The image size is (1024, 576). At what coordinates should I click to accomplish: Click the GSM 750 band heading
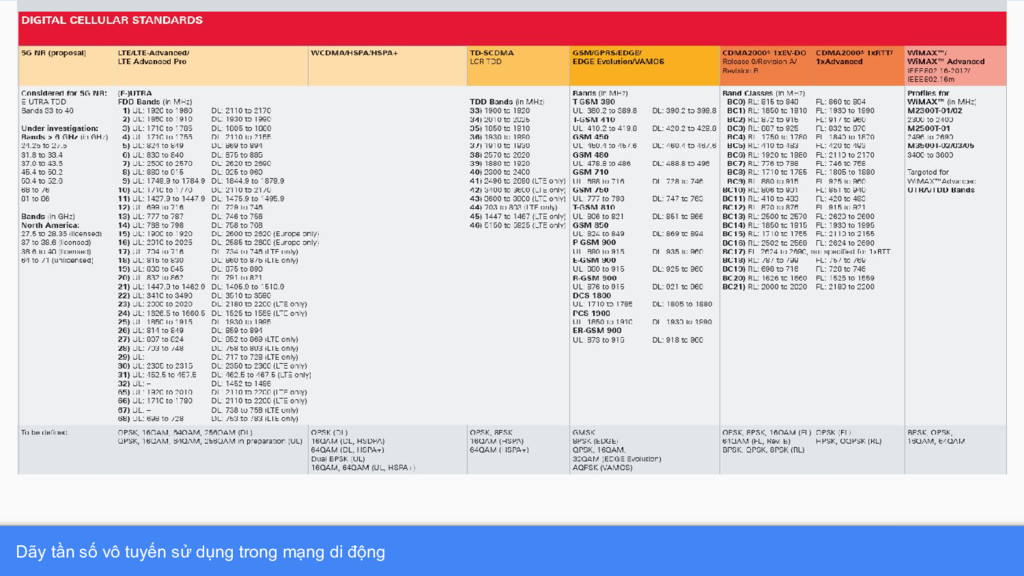590,190
